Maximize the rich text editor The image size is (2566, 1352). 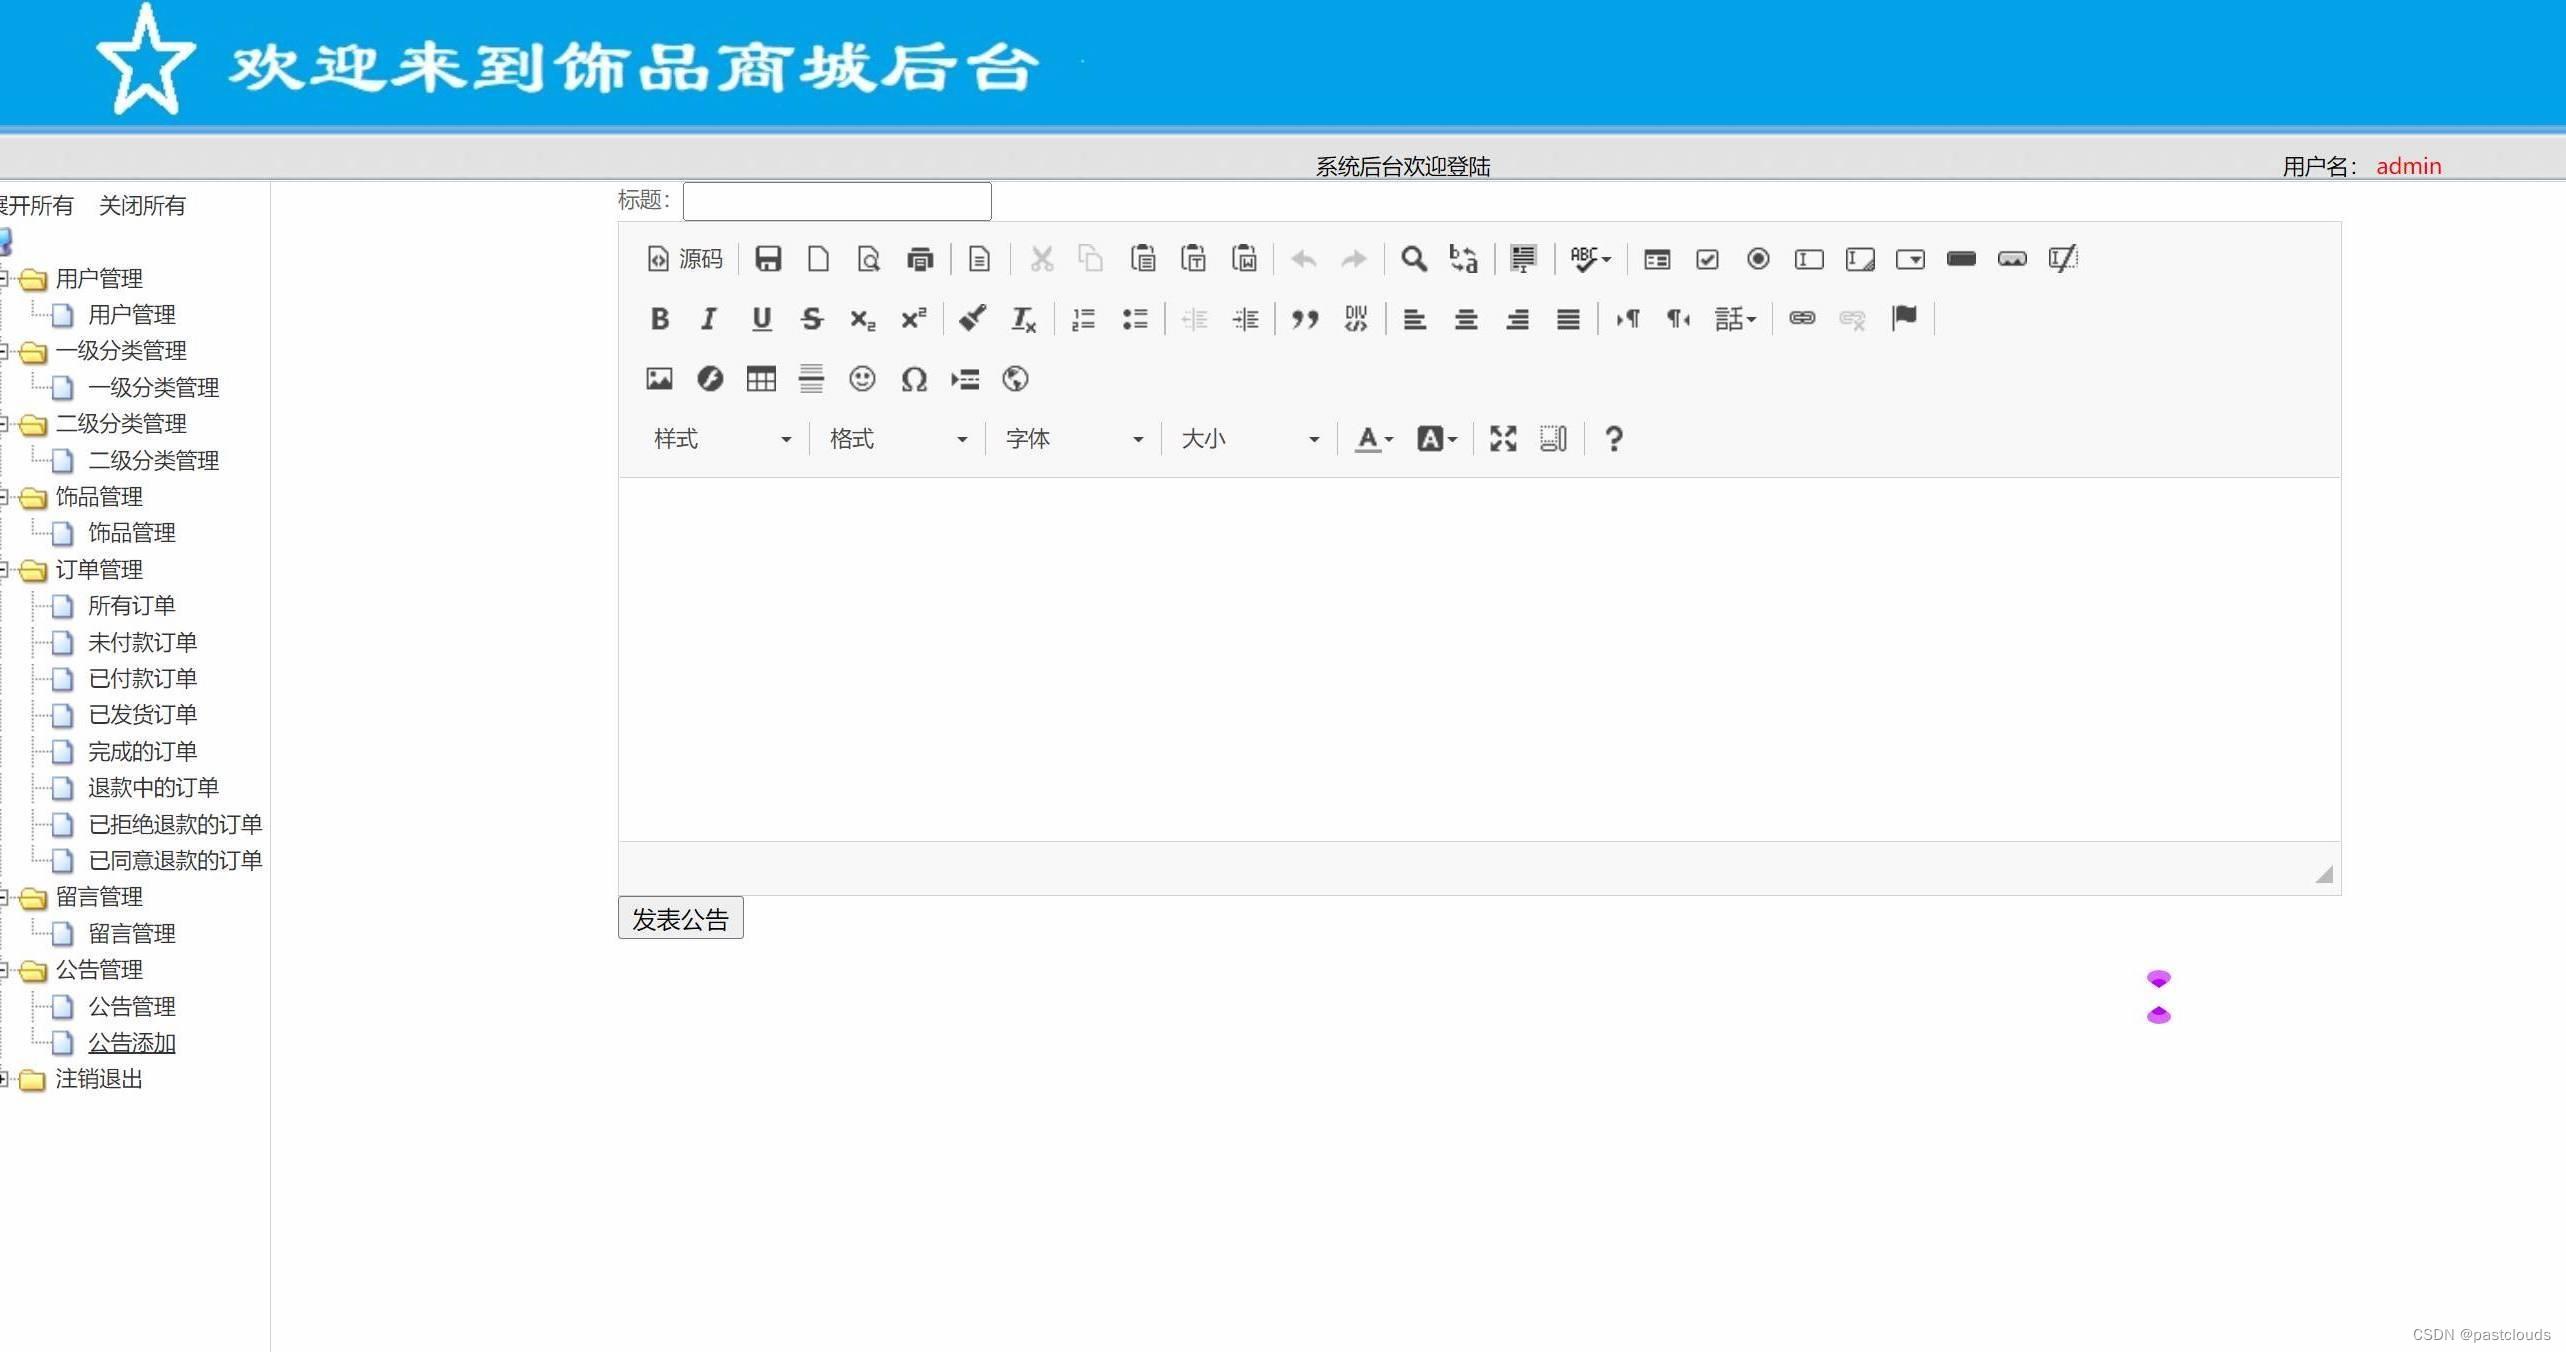coord(1503,438)
